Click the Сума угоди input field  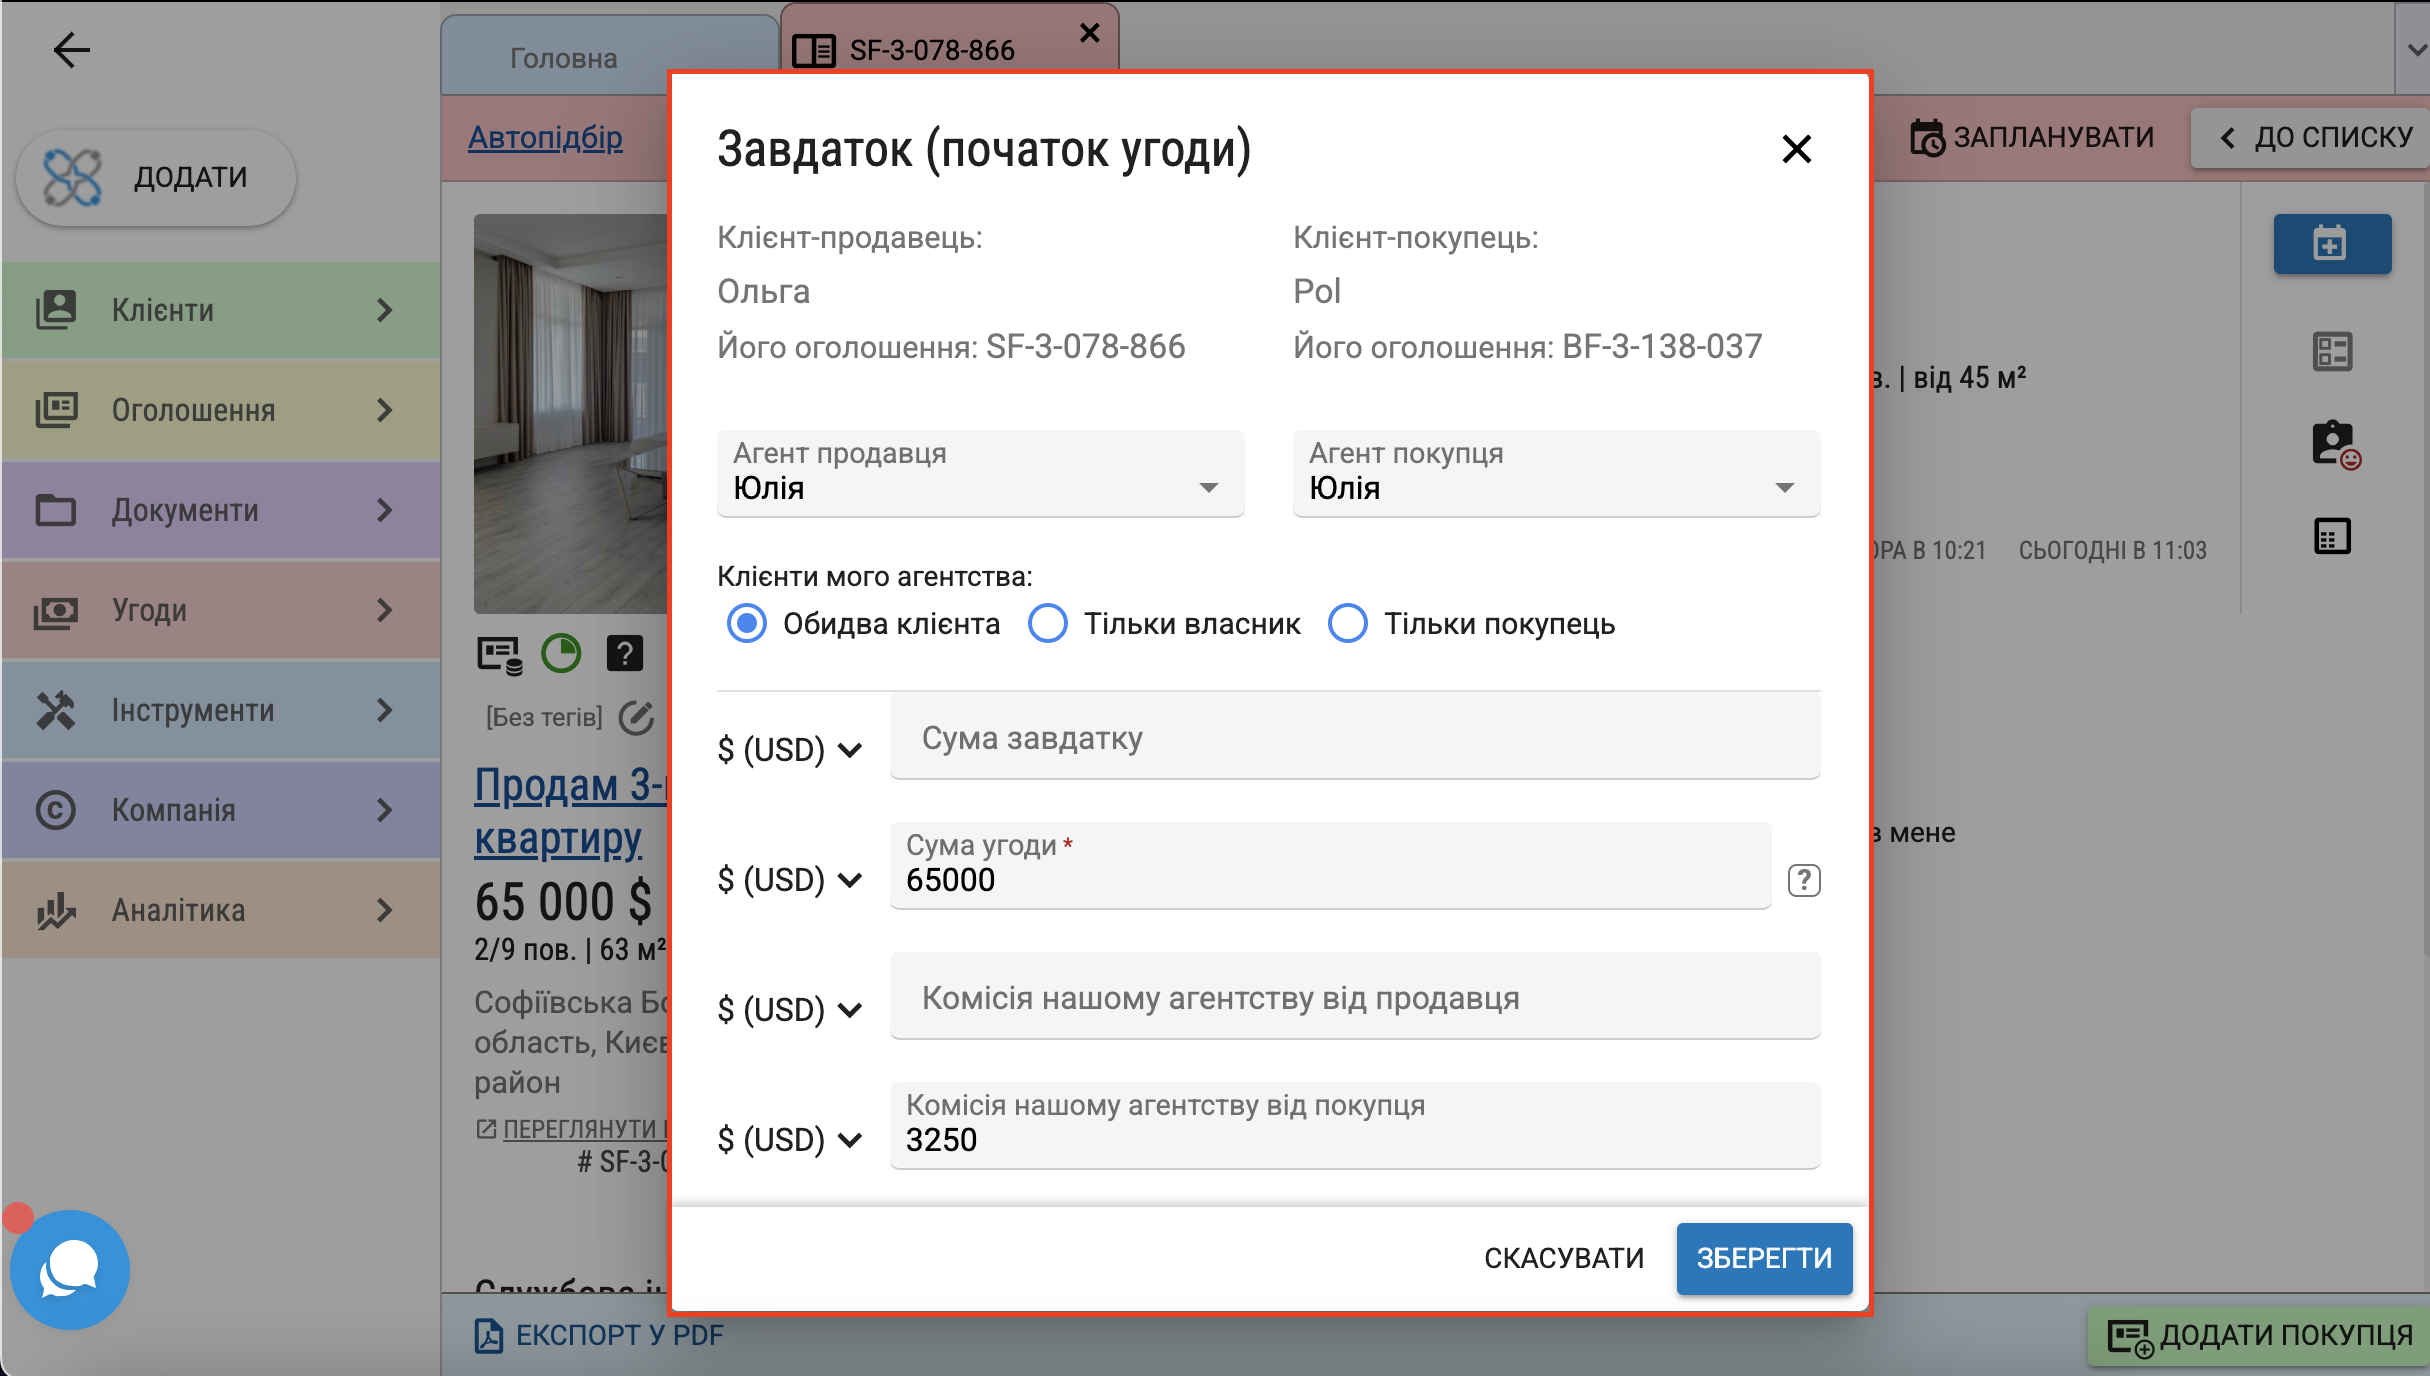coord(1330,865)
